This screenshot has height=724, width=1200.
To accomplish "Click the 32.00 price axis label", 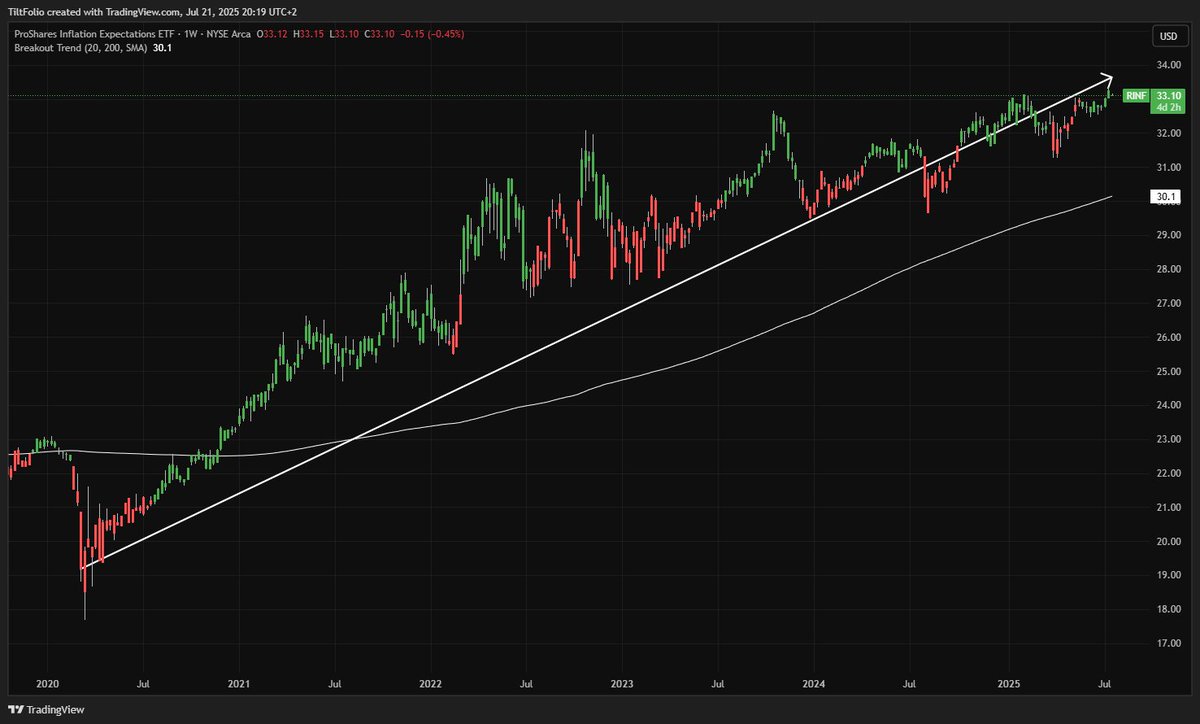I will [1171, 133].
